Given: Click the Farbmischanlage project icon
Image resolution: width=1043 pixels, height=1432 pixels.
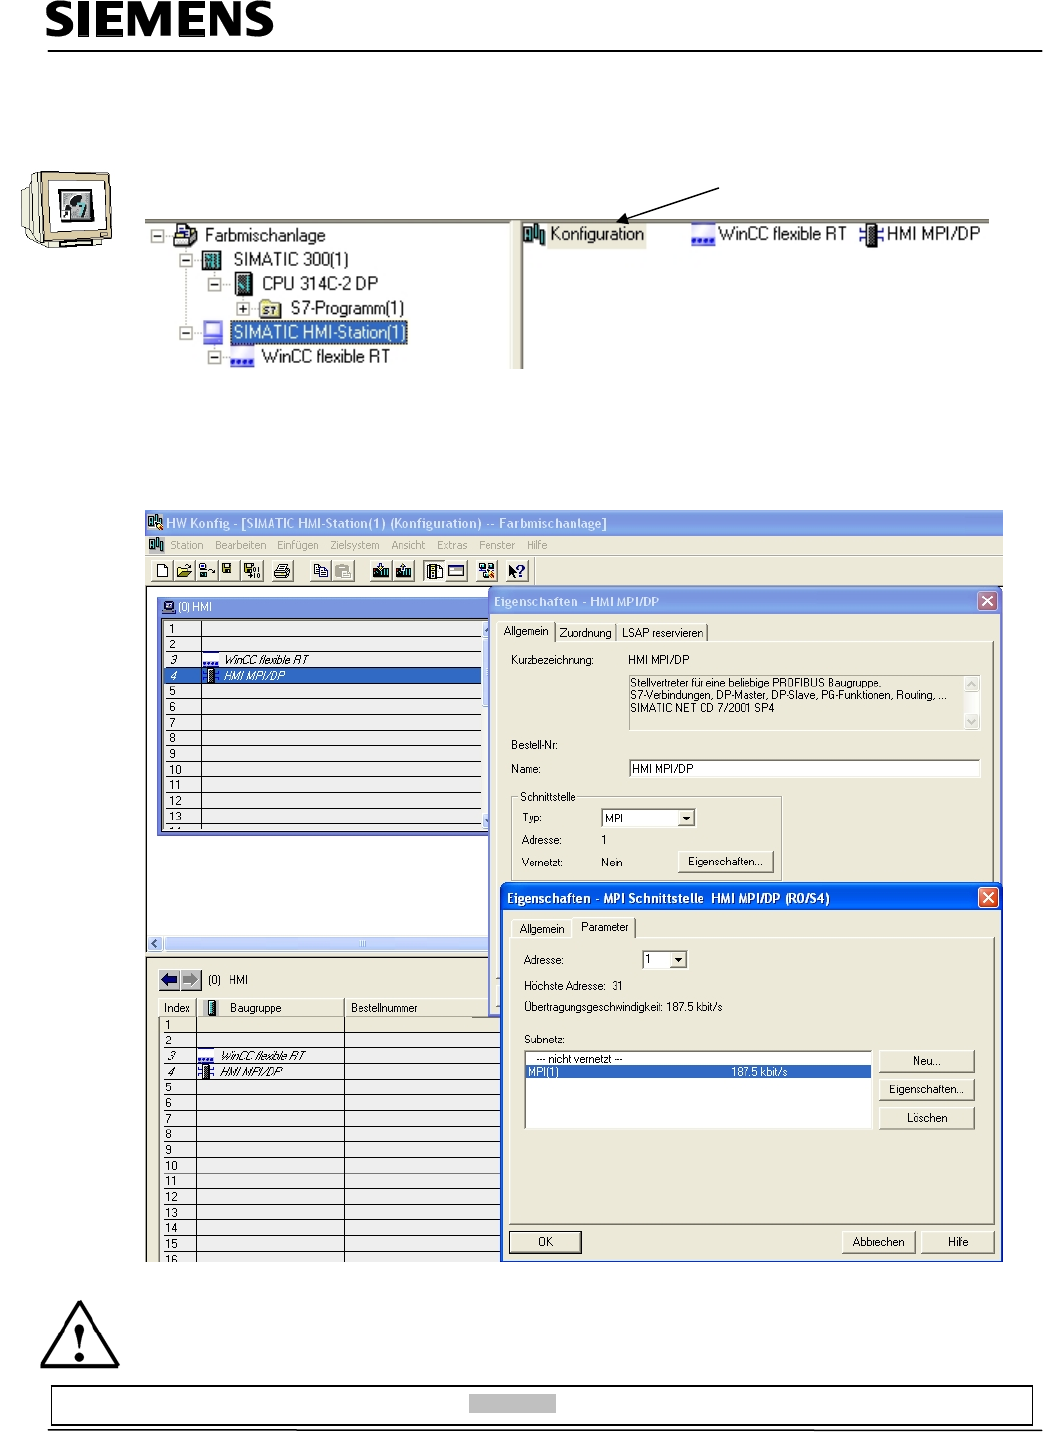Looking at the screenshot, I should click(x=185, y=235).
